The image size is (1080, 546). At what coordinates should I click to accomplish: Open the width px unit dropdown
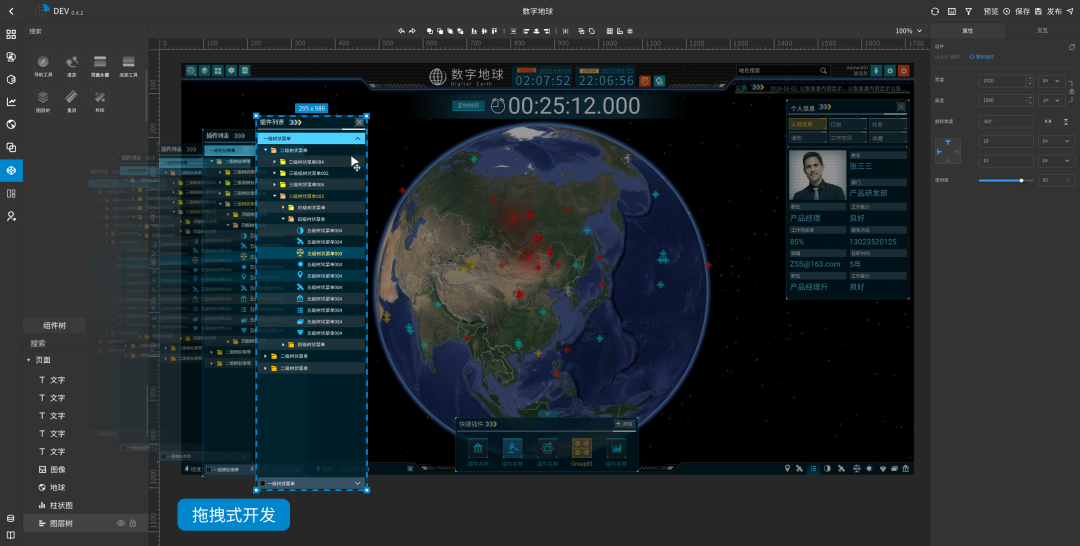[x=1052, y=81]
